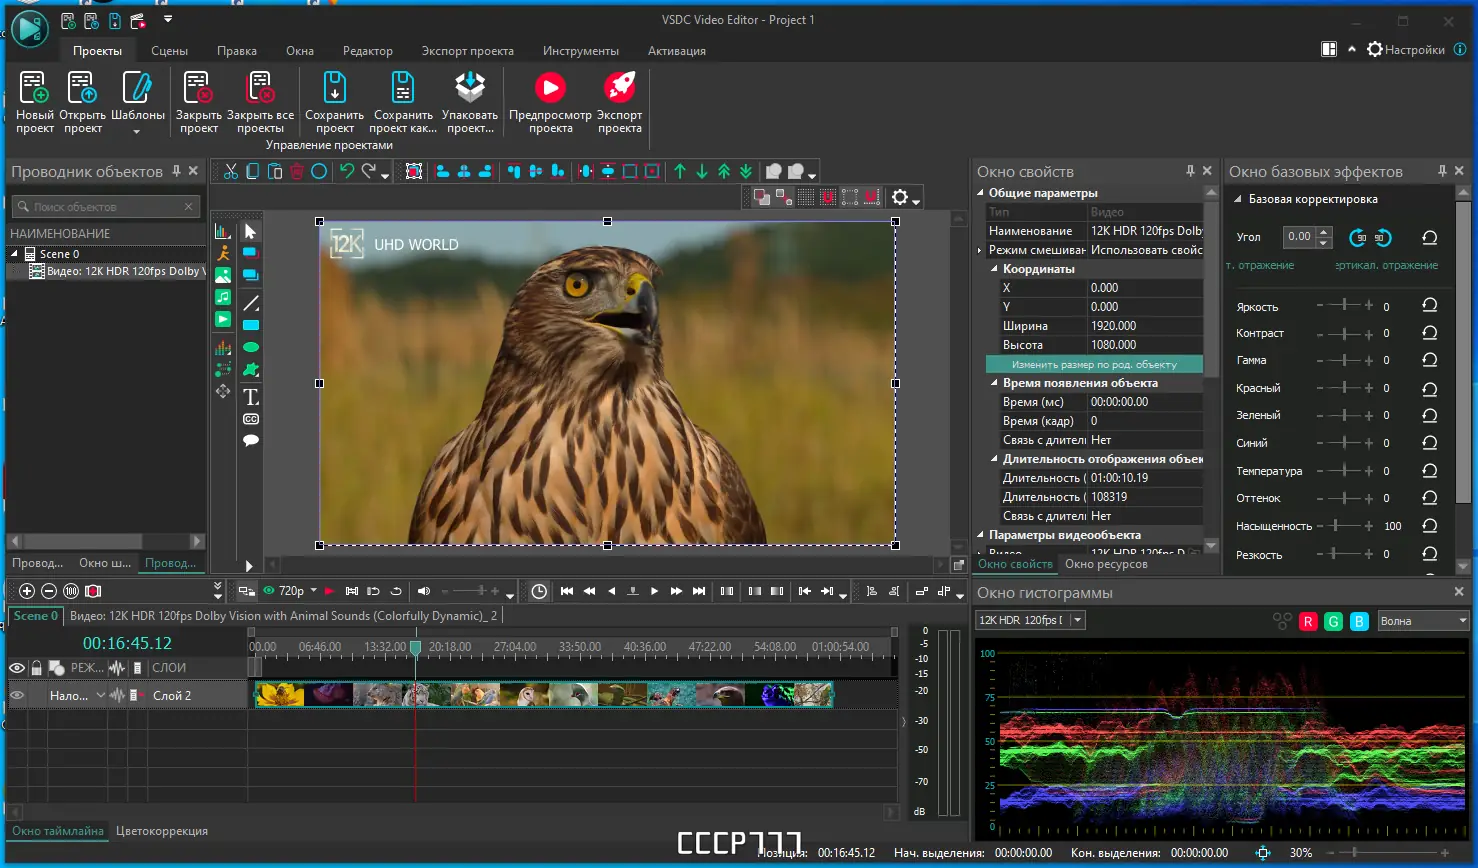Click the scissors Cut icon in editor toolbar

click(231, 171)
